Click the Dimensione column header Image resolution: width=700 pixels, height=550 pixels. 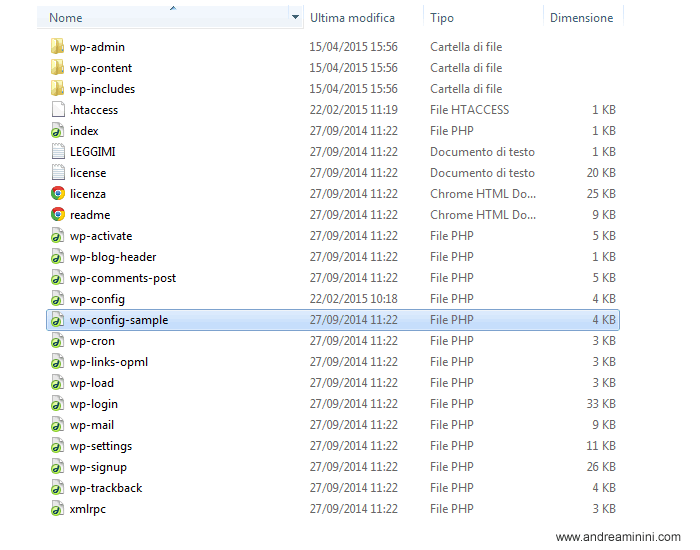pos(581,18)
